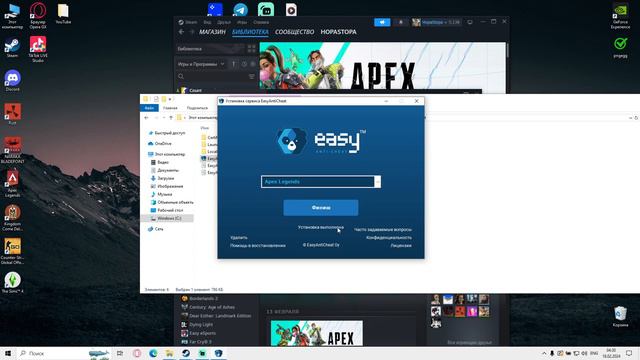Open the YouTube folder on desktop

pyautogui.click(x=63, y=14)
